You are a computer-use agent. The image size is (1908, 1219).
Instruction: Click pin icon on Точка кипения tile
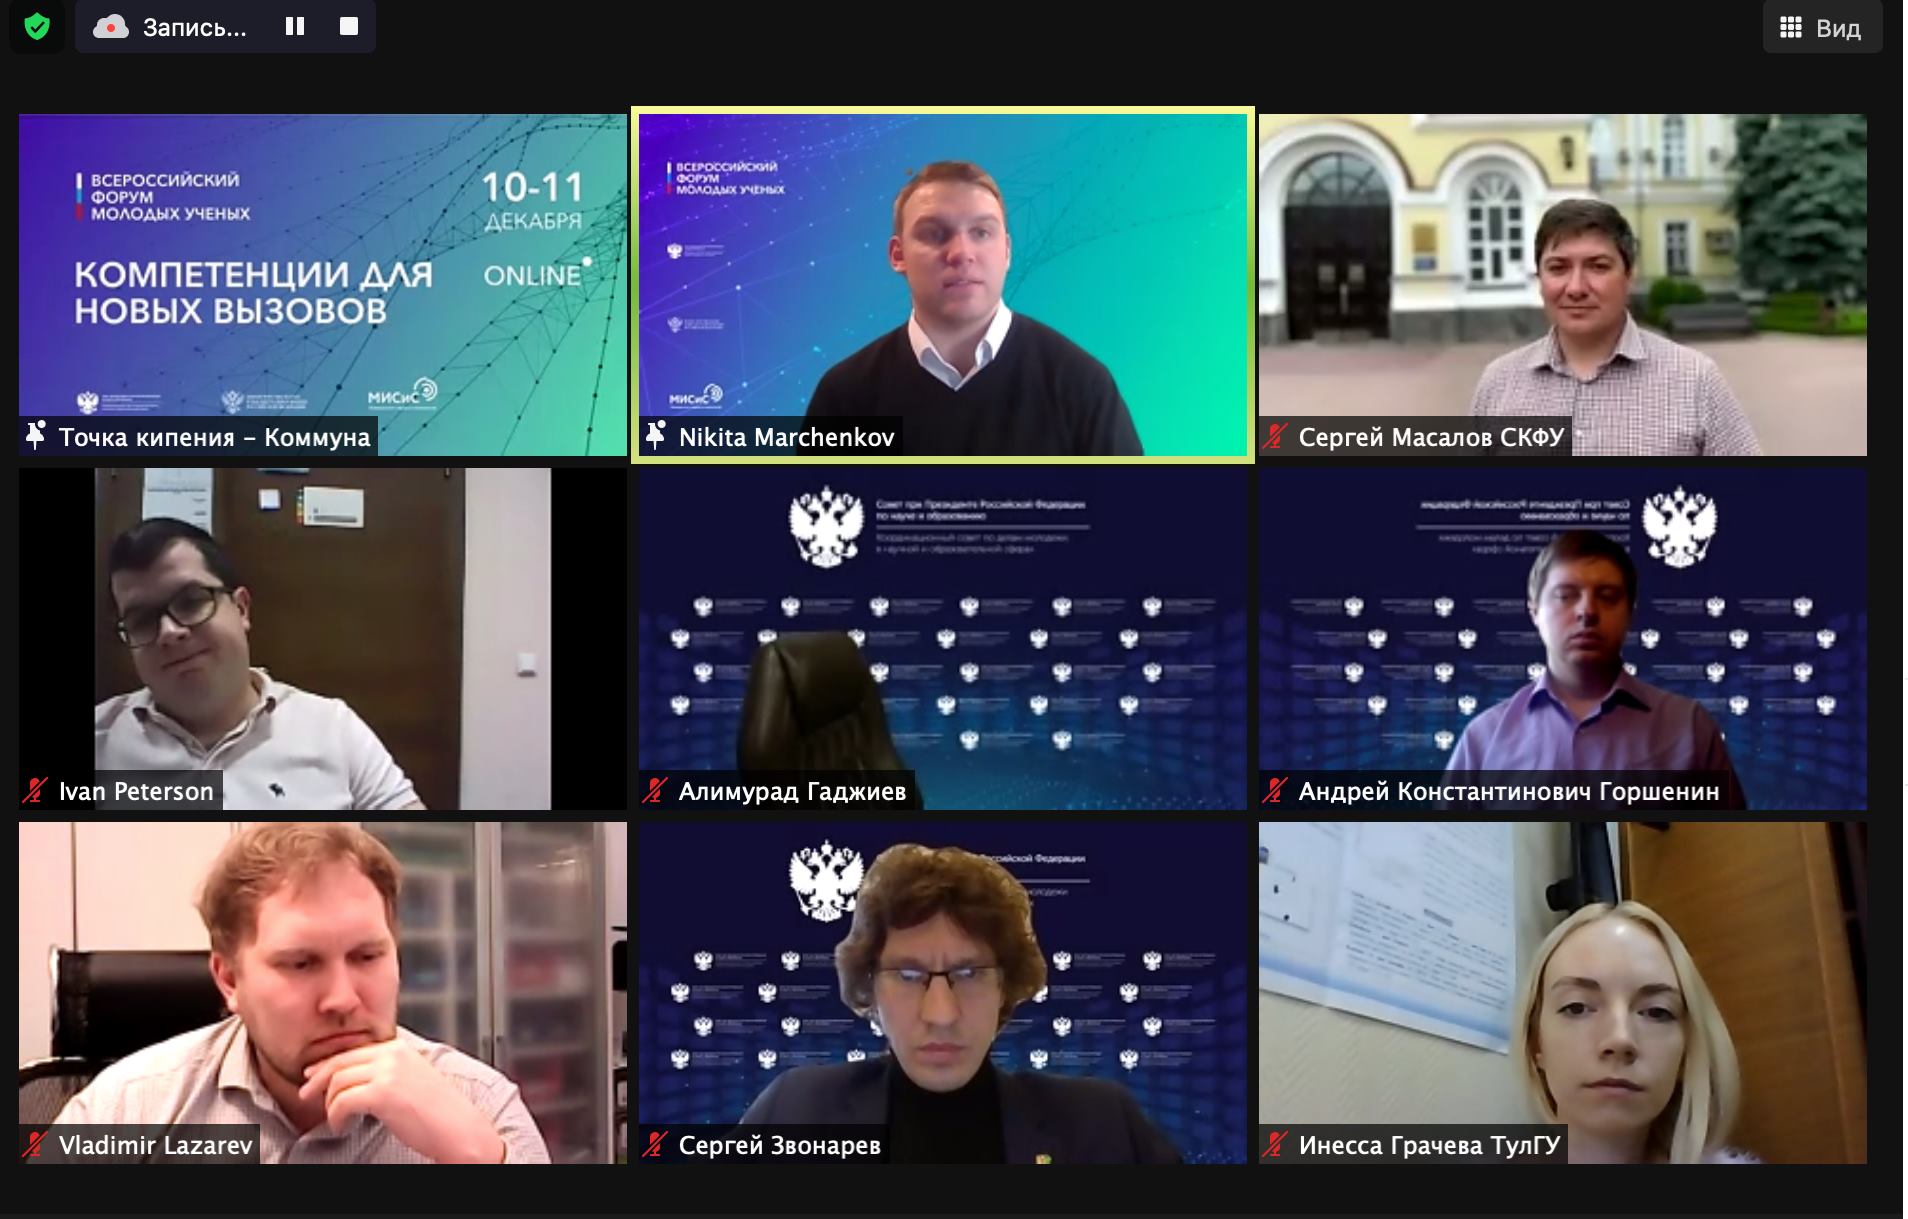36,436
